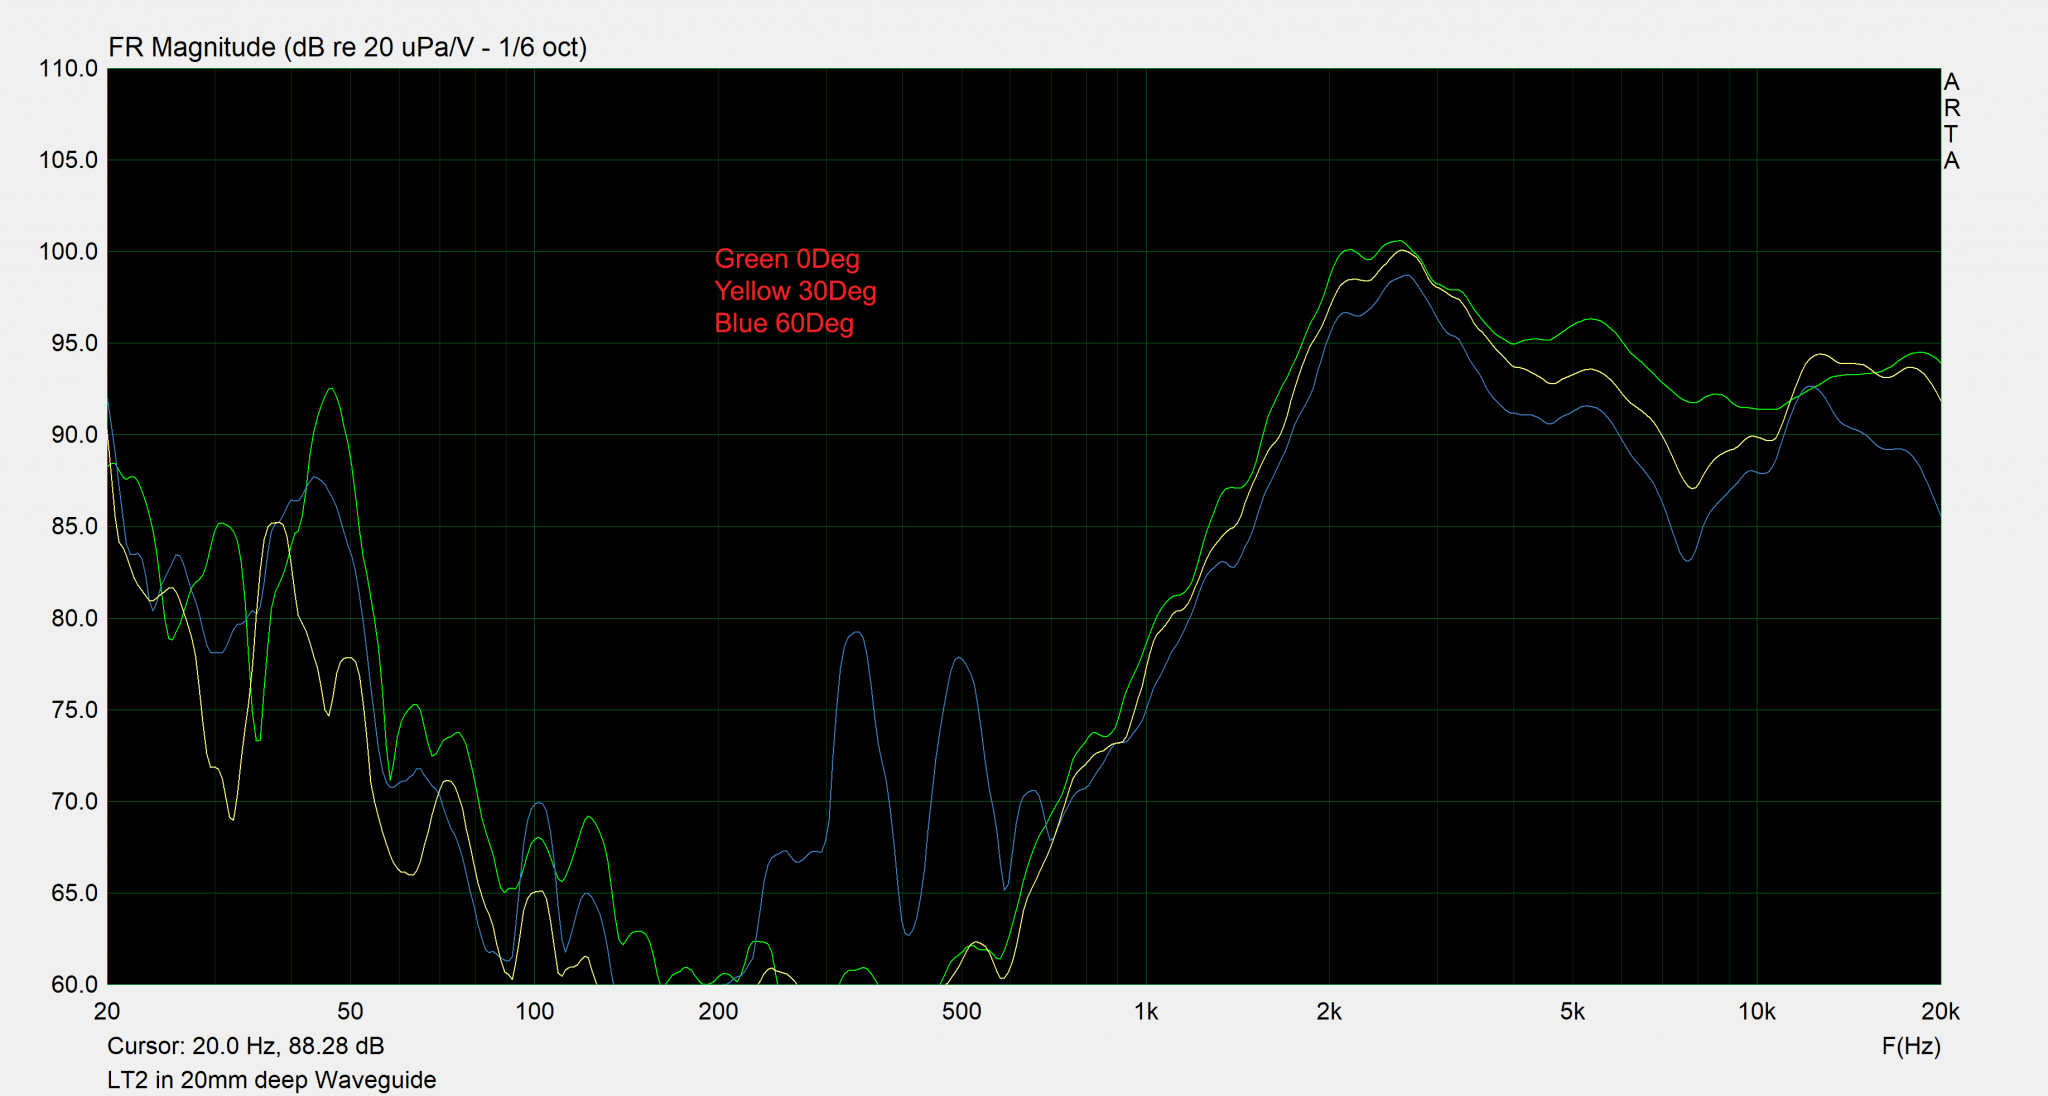2048x1096 pixels.
Task: Click the ARTA vertical label
Action: pos(1952,121)
